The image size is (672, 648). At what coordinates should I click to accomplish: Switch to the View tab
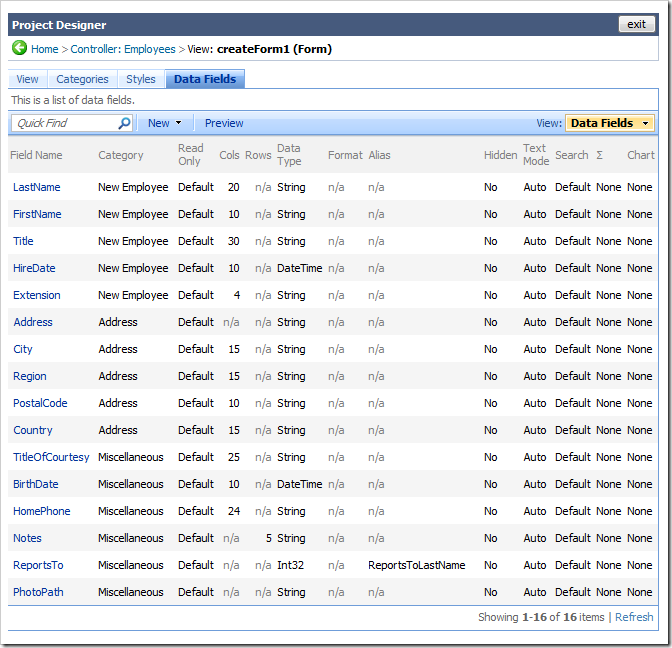[27, 79]
